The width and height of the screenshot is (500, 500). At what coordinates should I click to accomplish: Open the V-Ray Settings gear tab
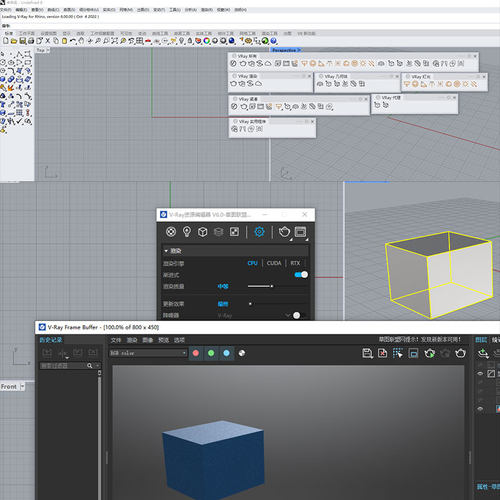(259, 232)
